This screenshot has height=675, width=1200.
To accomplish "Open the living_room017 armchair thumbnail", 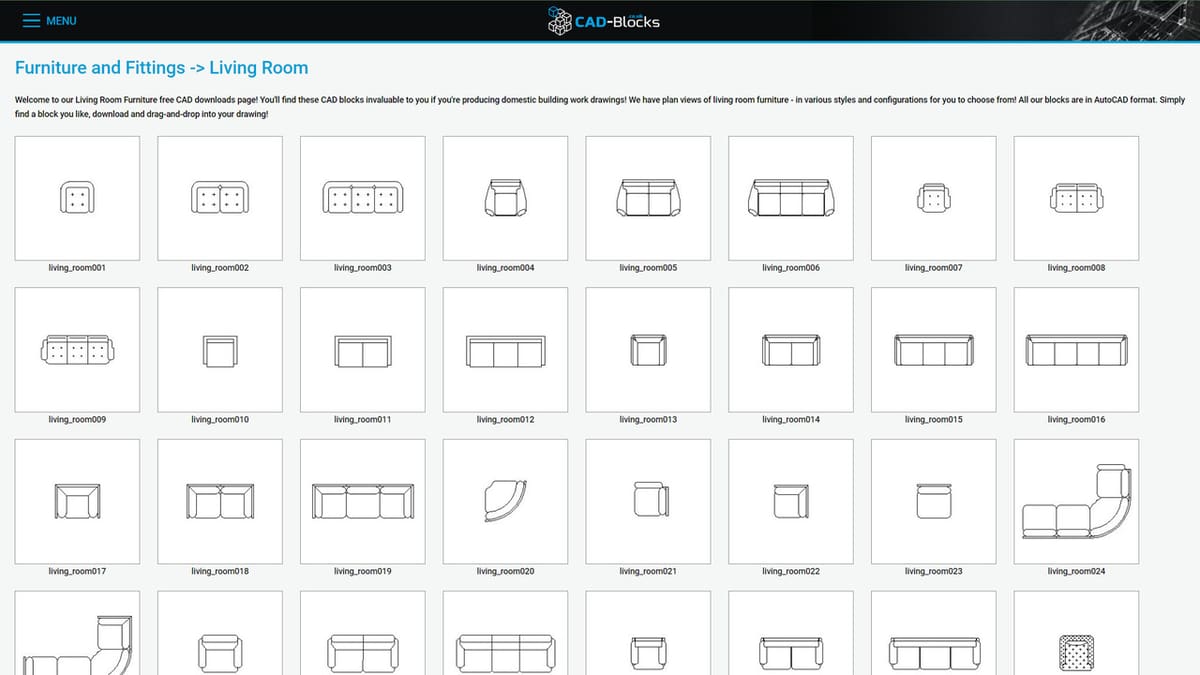I will tap(77, 501).
